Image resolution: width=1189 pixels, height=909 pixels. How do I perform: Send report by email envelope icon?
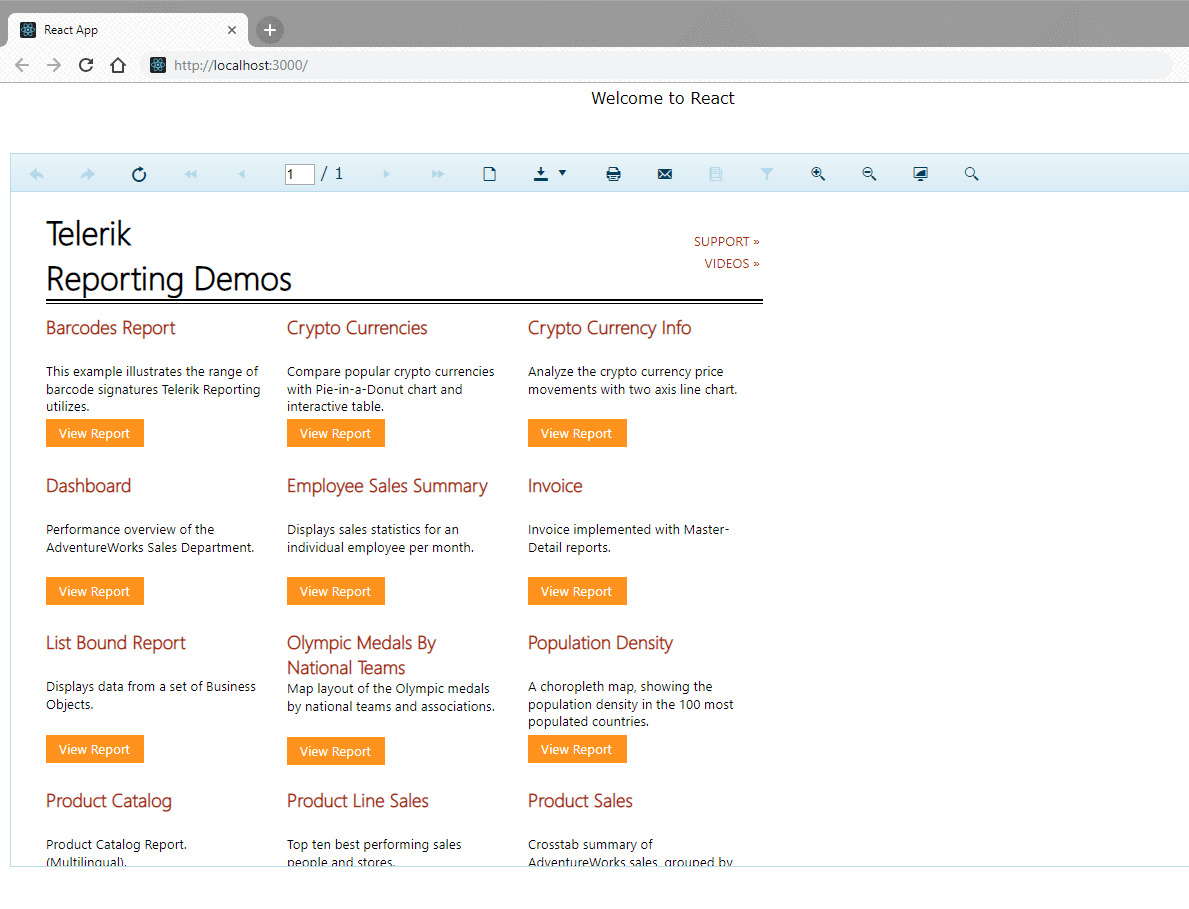click(x=665, y=174)
